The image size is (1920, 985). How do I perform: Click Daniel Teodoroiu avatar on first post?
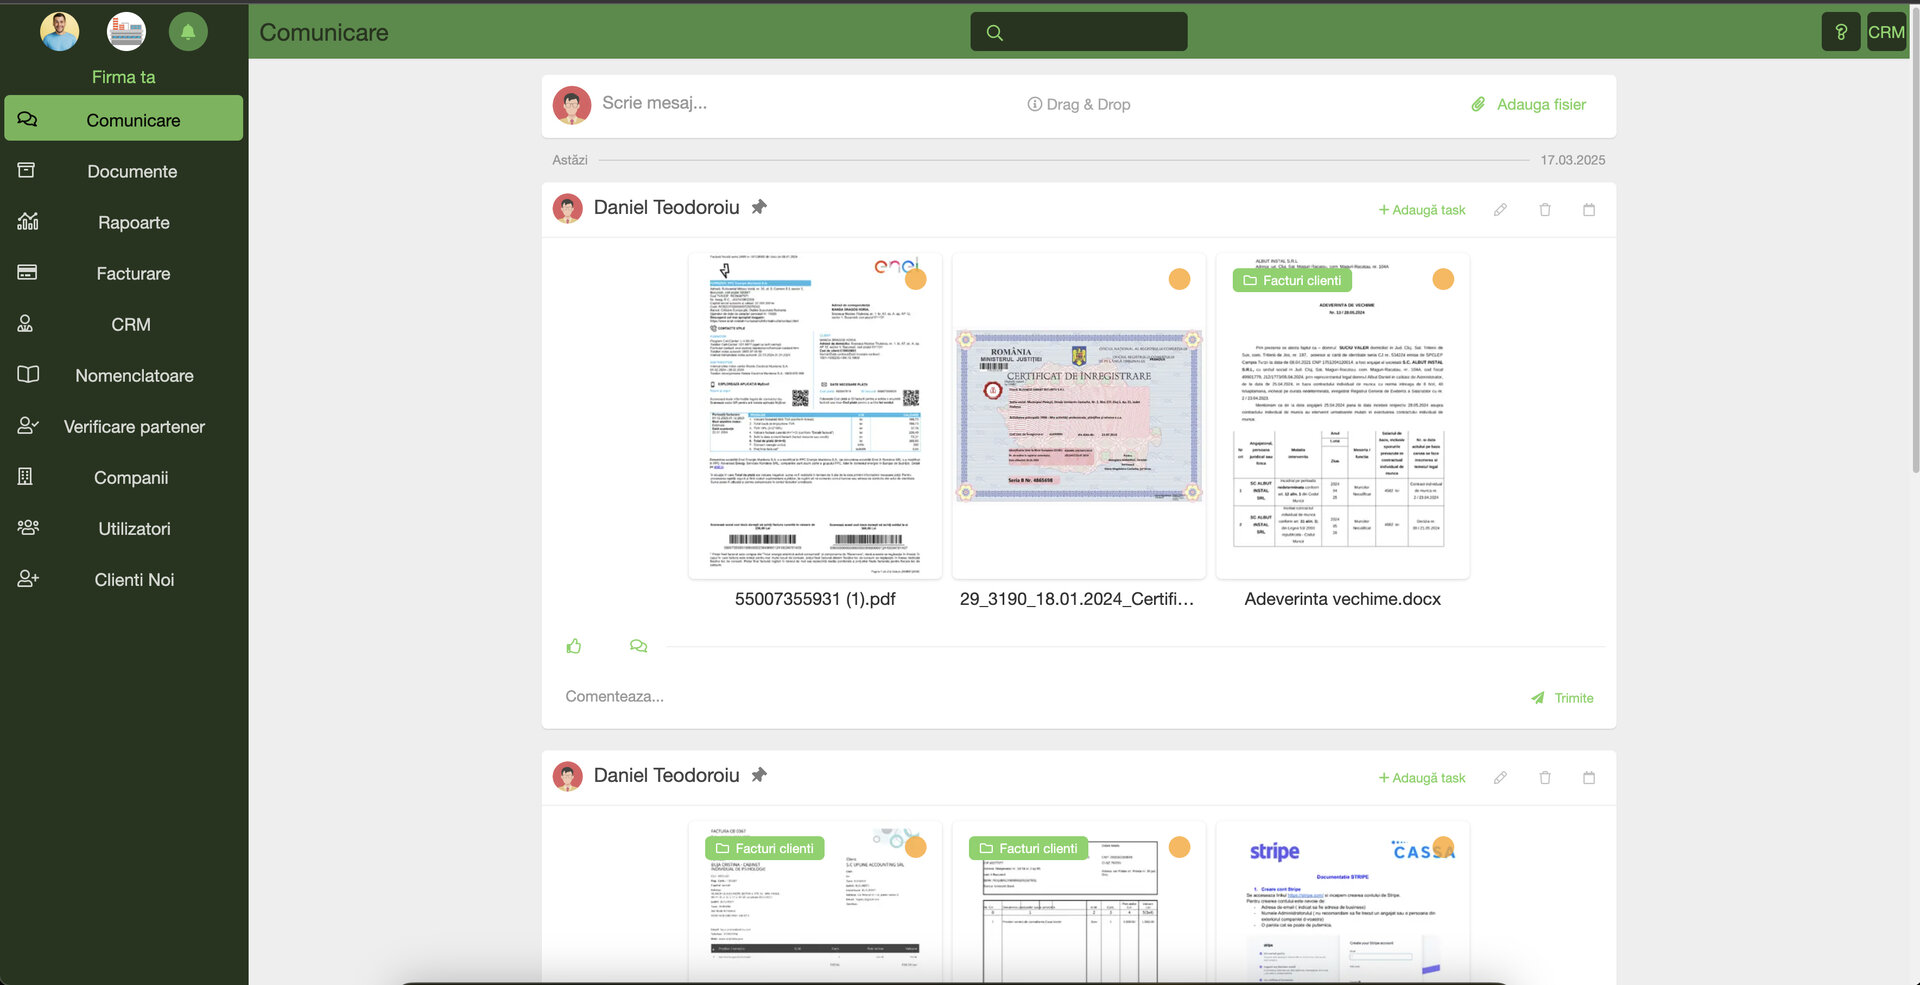tap(568, 208)
